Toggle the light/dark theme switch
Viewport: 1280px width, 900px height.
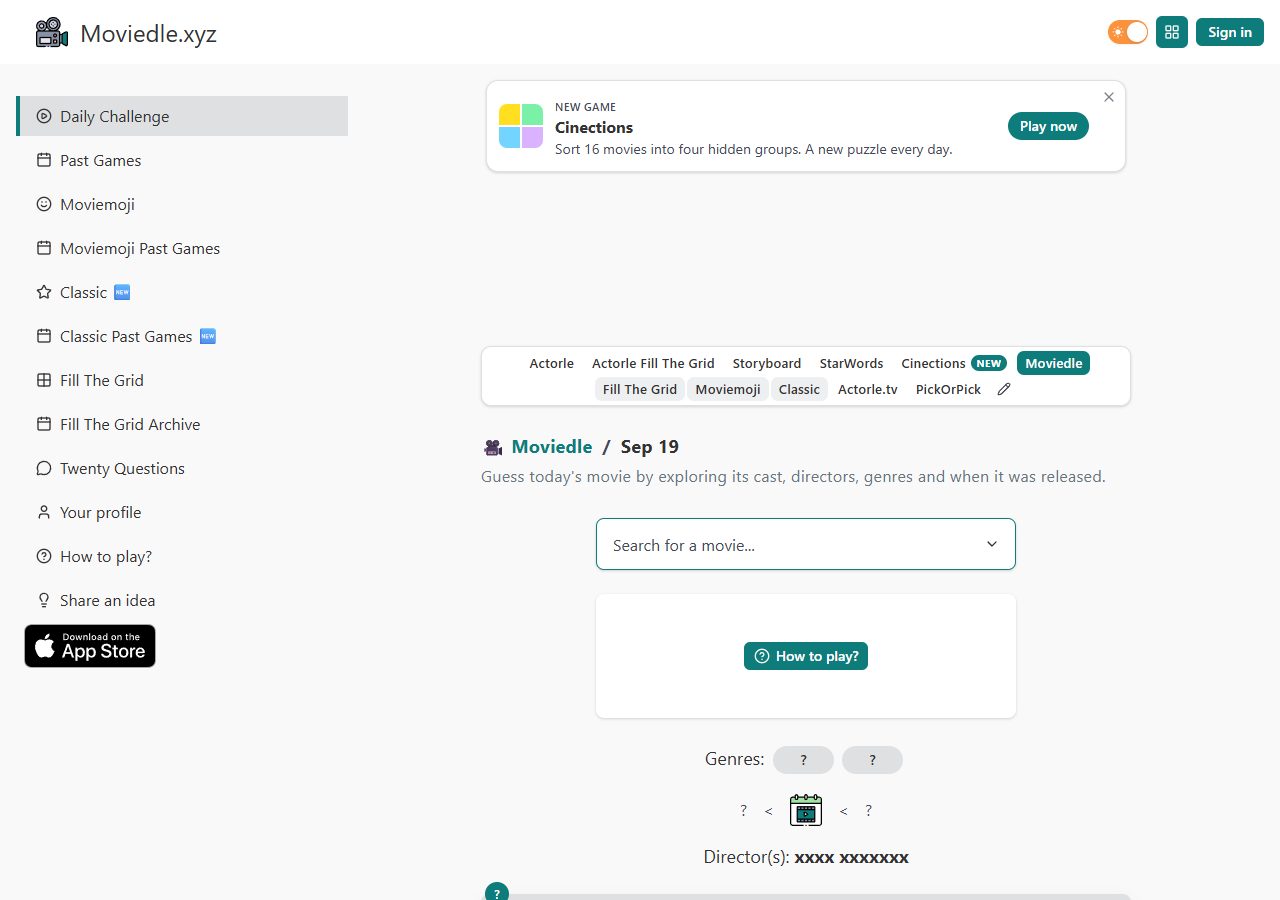[x=1128, y=32]
